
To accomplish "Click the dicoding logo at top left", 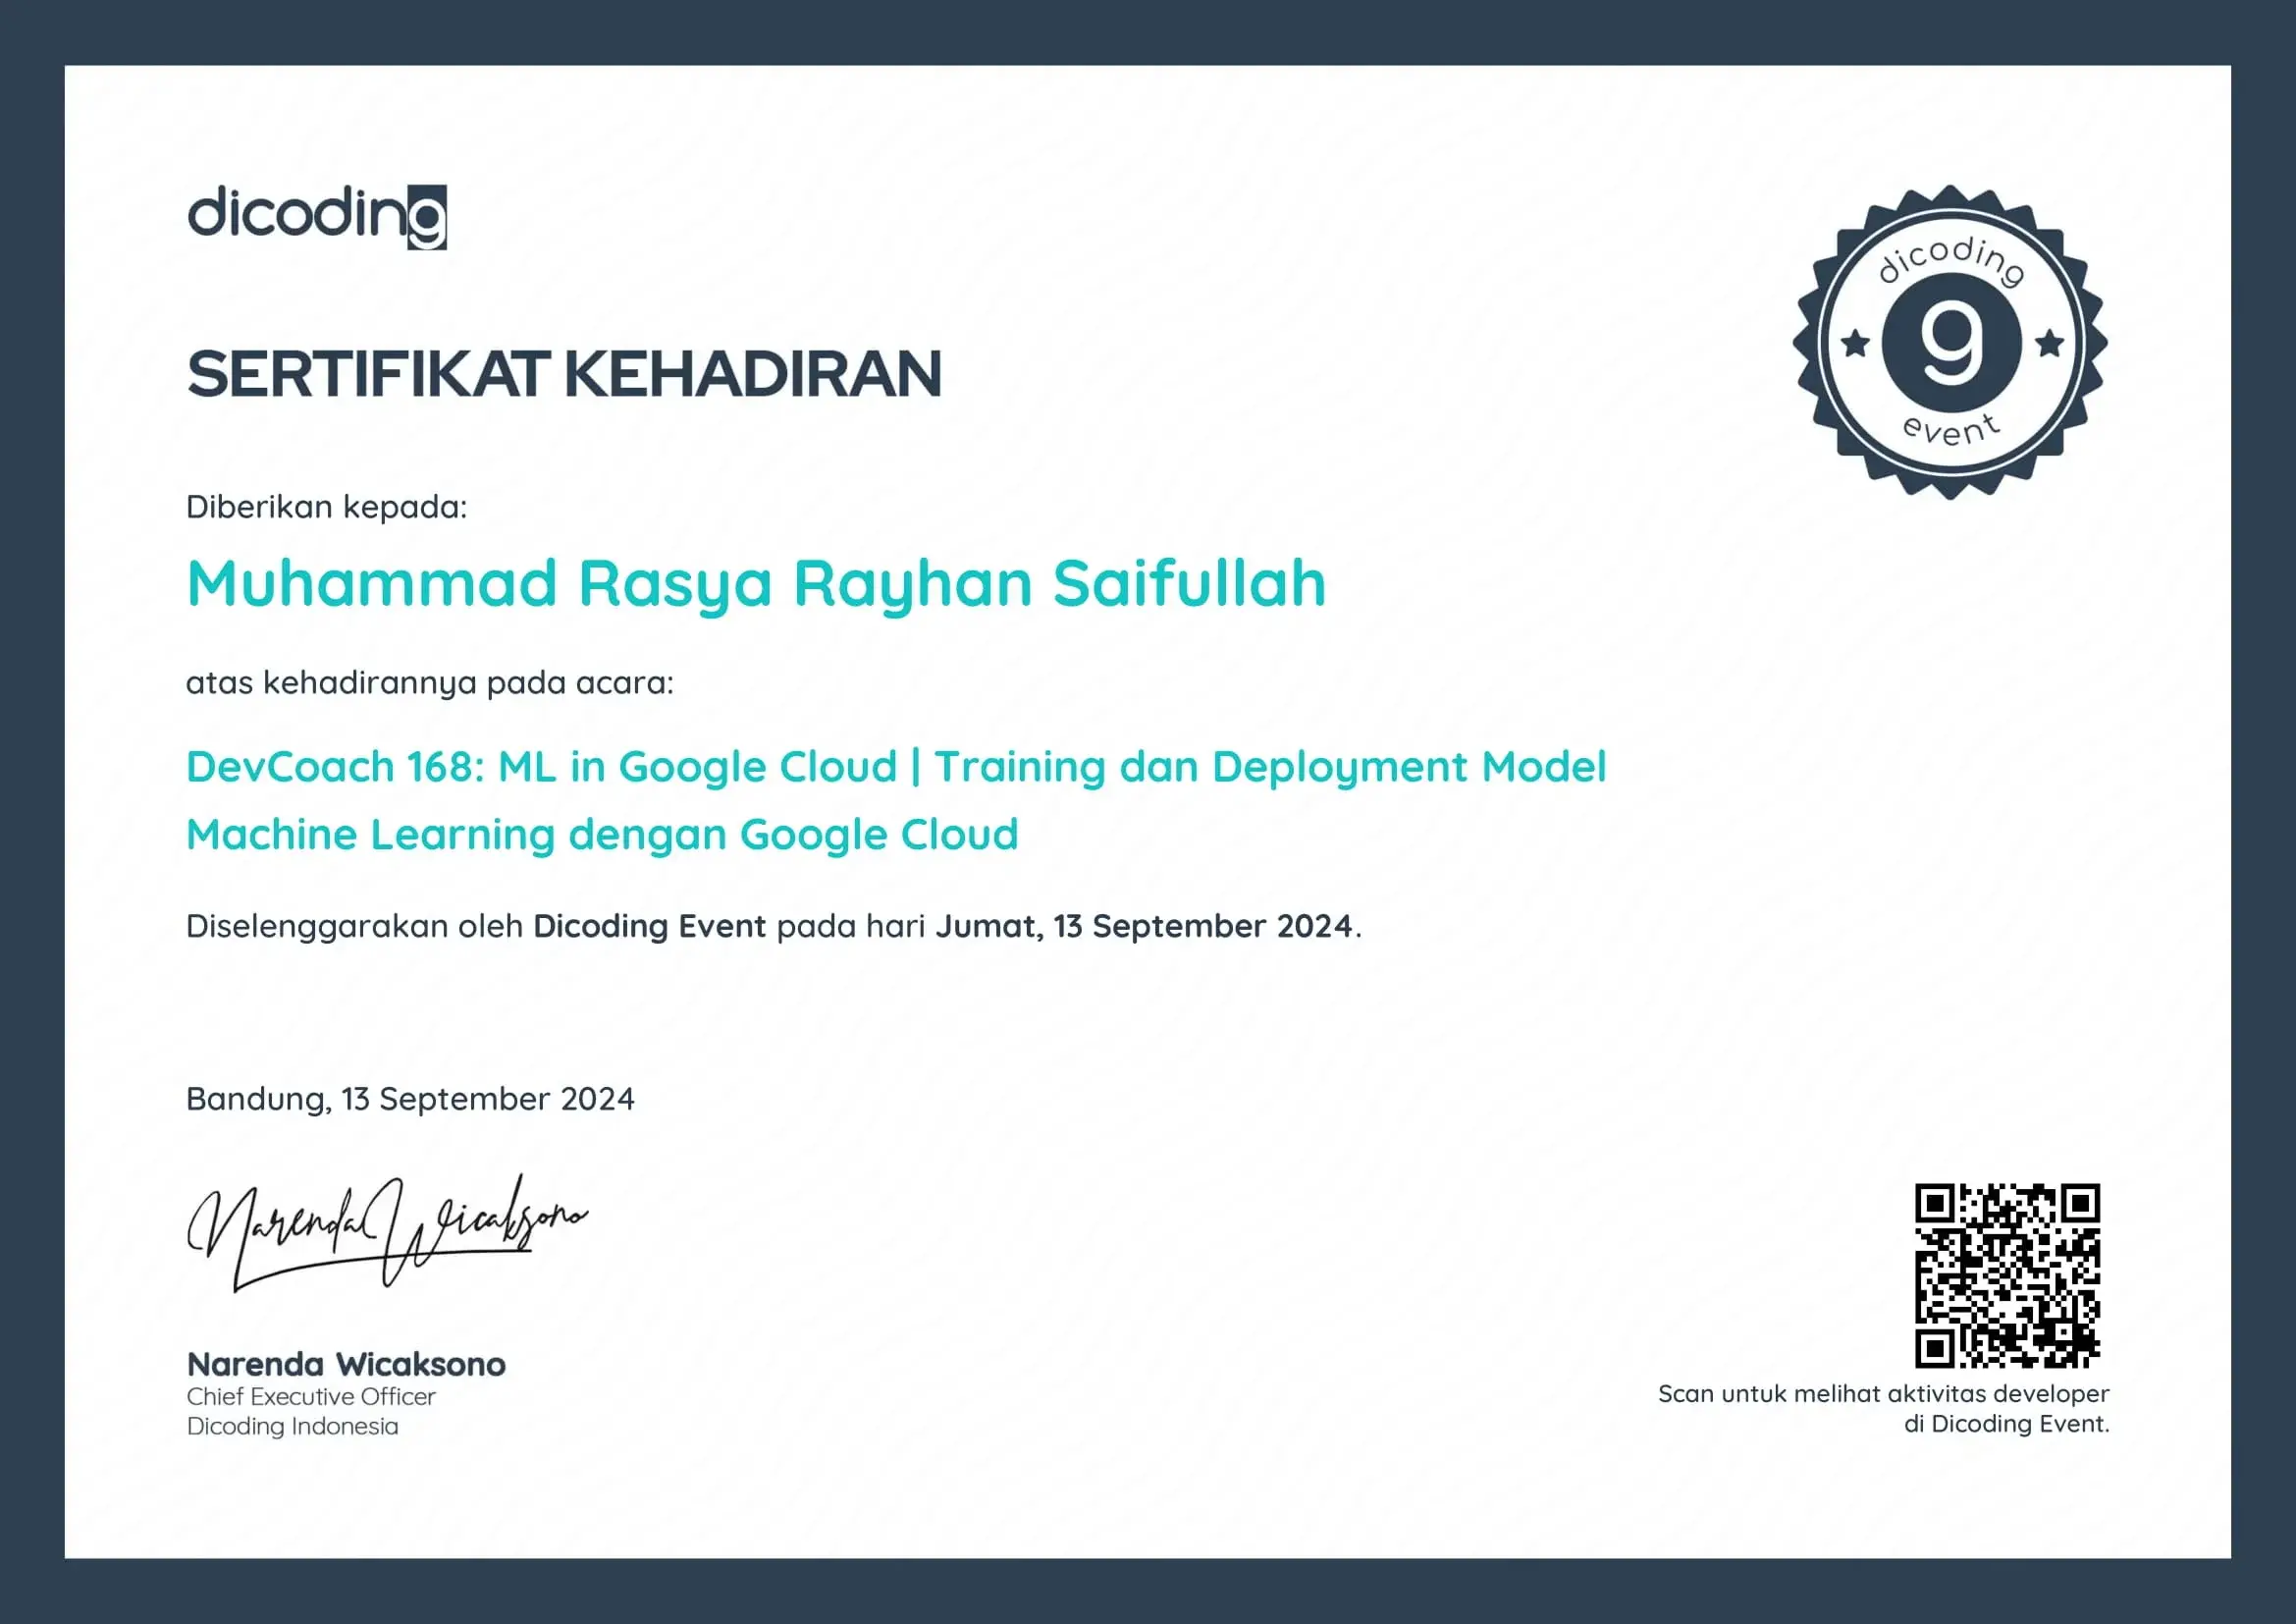I will click(317, 216).
